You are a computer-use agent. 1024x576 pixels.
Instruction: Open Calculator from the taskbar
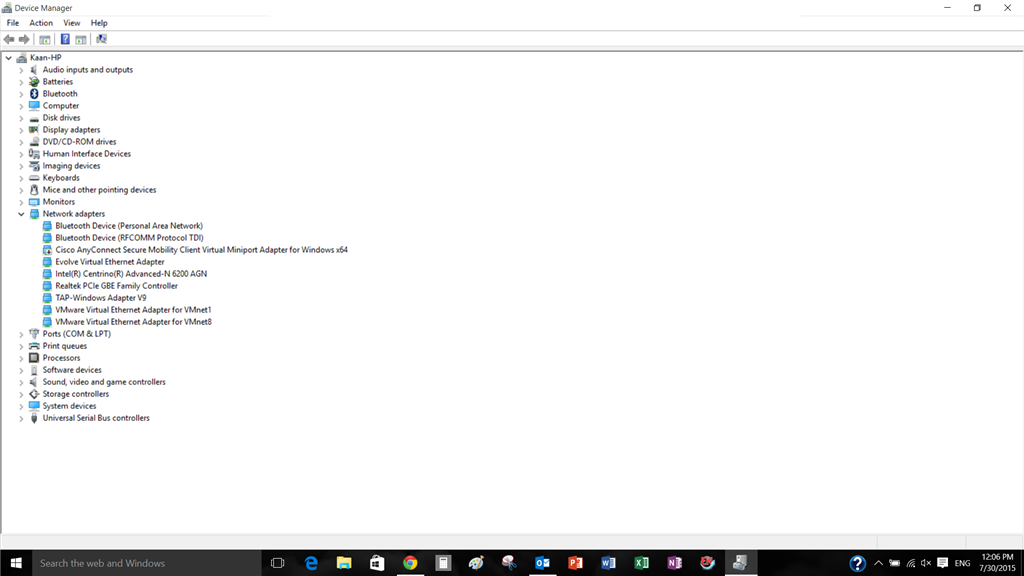click(x=443, y=563)
